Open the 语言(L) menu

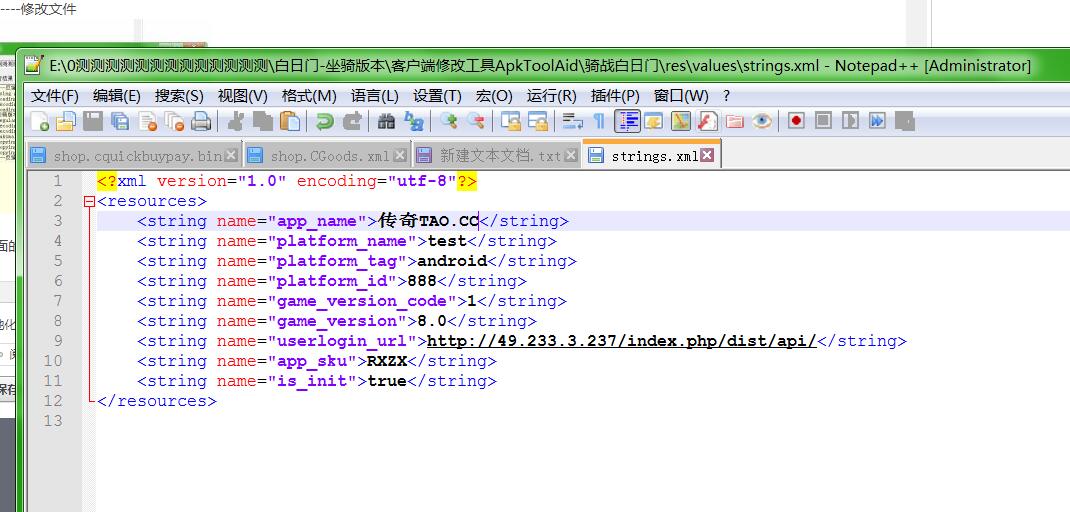[374, 96]
